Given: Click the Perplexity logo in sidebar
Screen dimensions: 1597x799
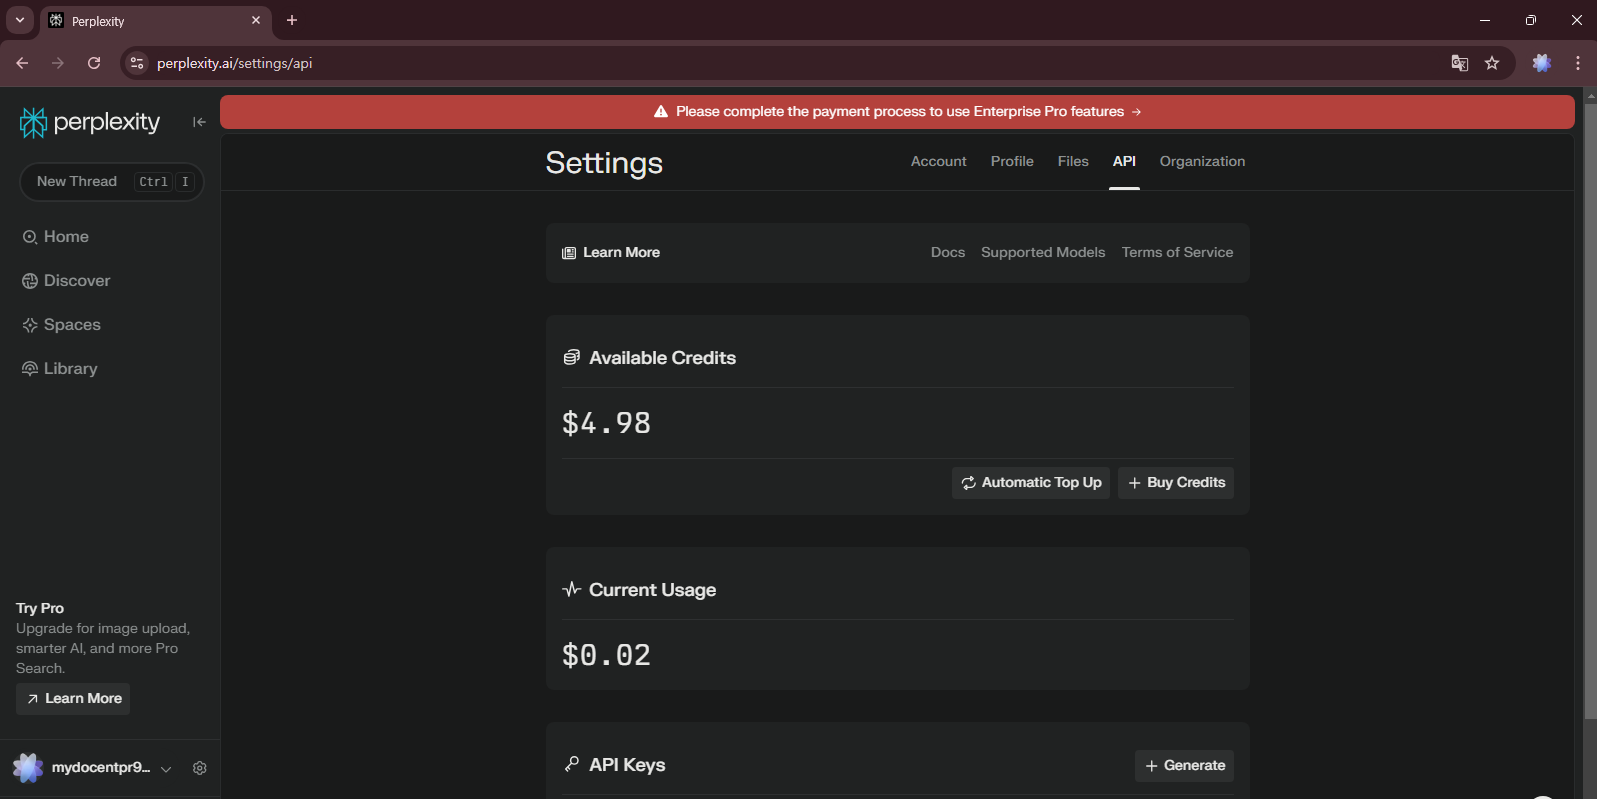Looking at the screenshot, I should coord(90,122).
